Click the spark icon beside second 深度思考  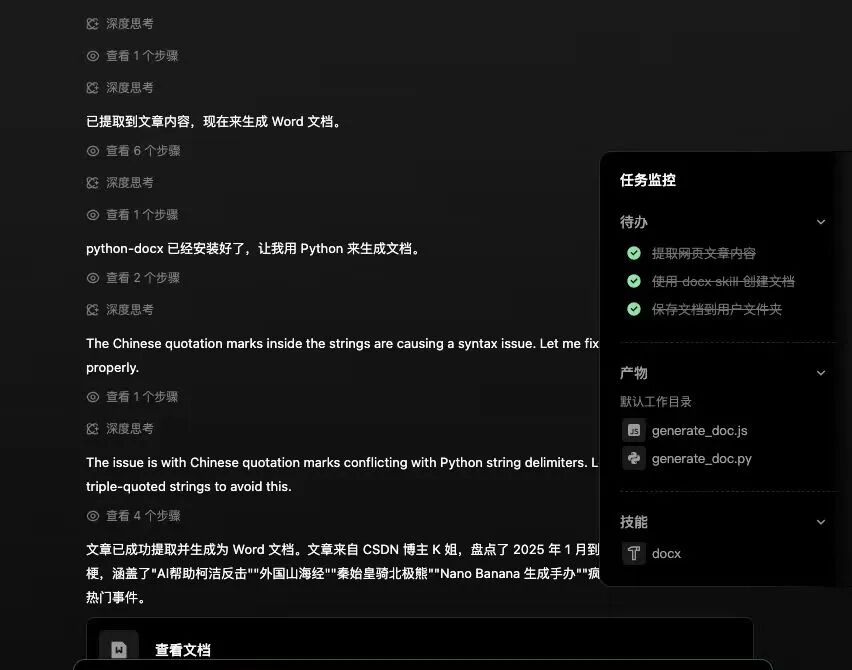point(92,86)
